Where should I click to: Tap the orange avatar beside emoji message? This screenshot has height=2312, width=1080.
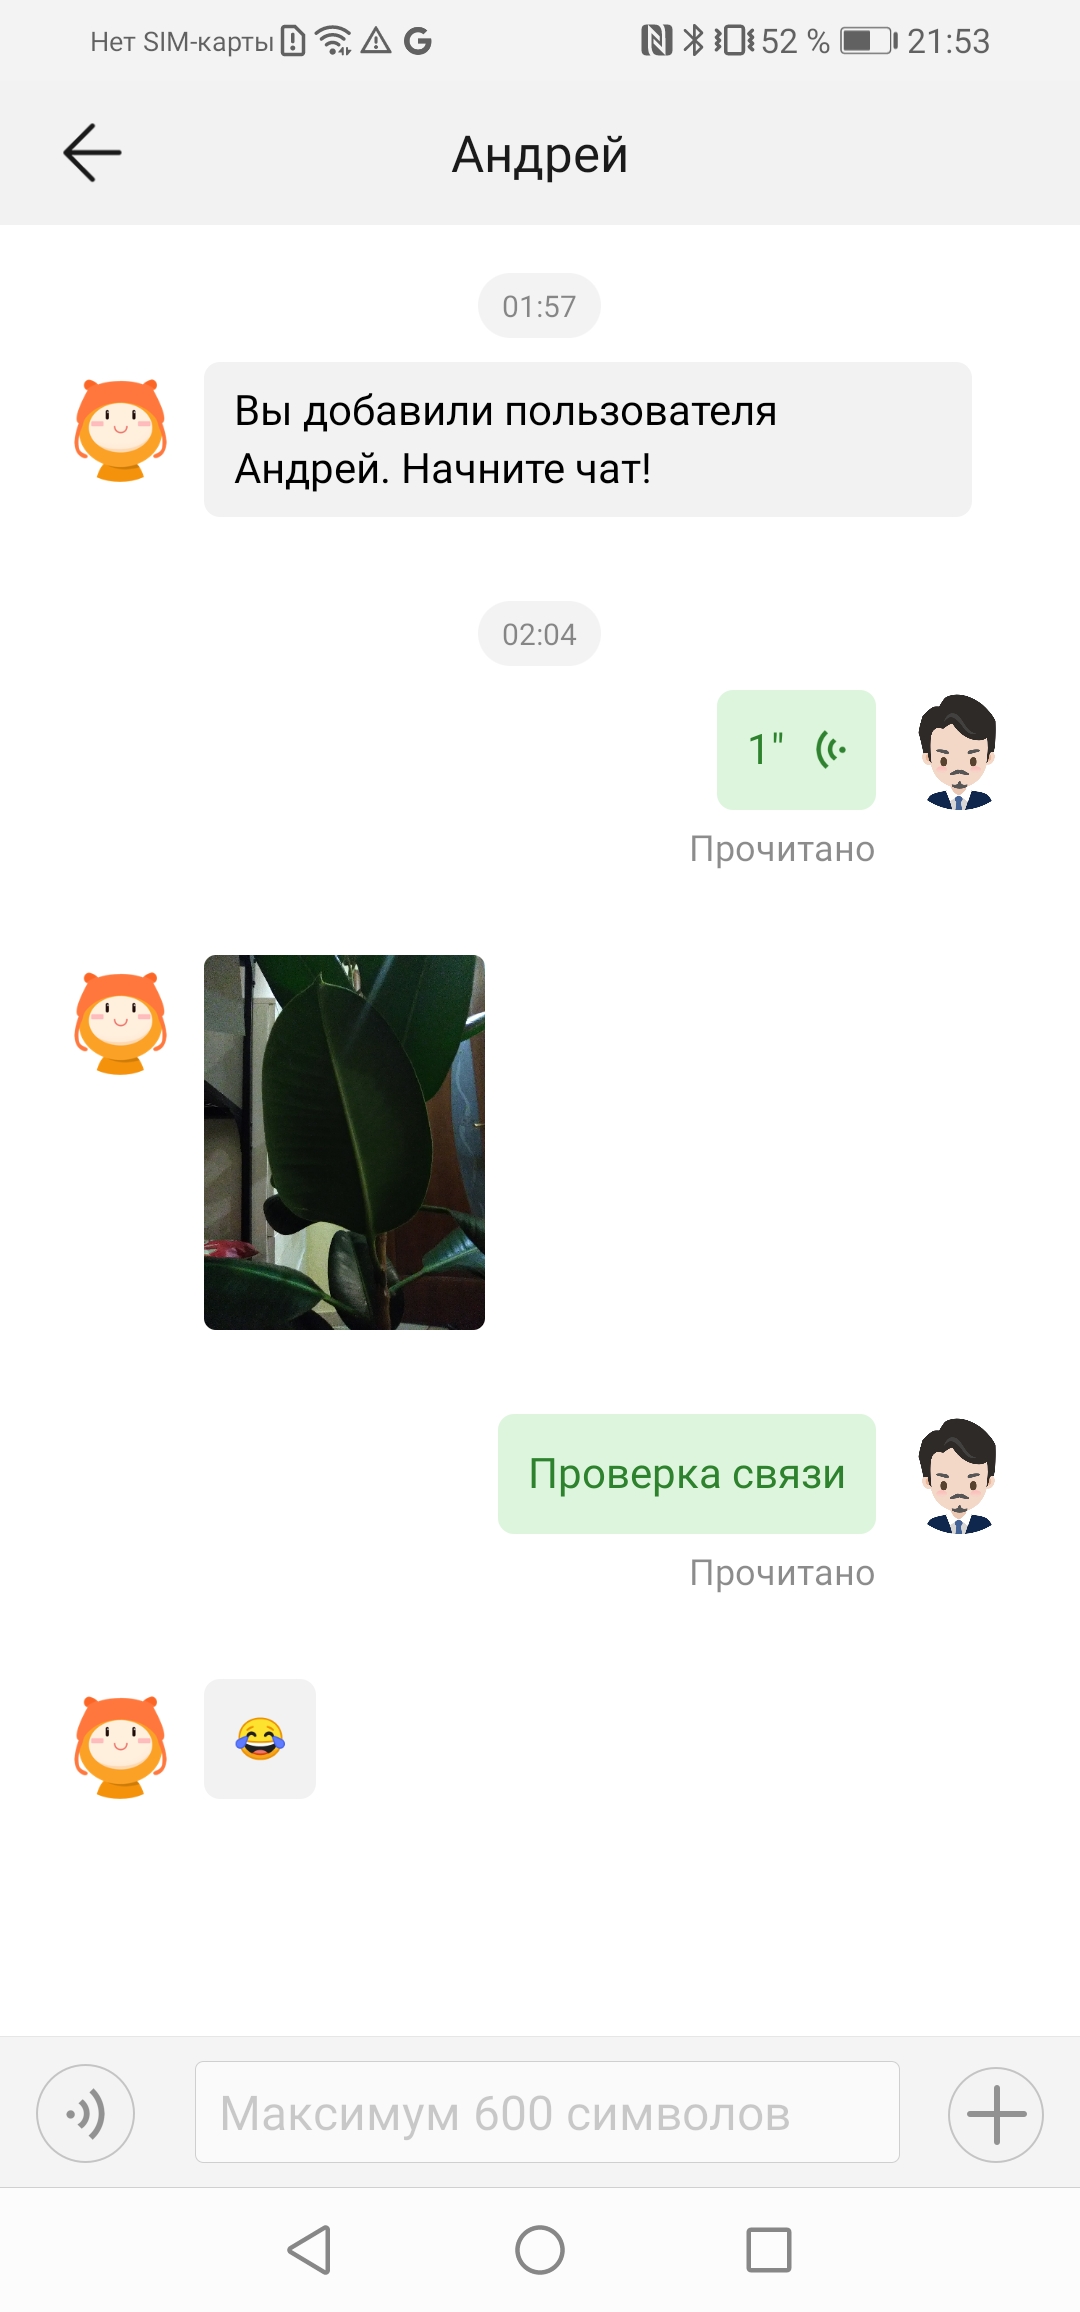coord(121,1748)
